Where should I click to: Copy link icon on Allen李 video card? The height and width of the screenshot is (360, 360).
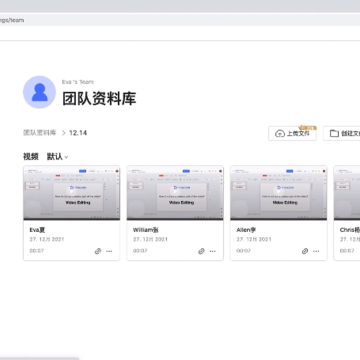(305, 251)
